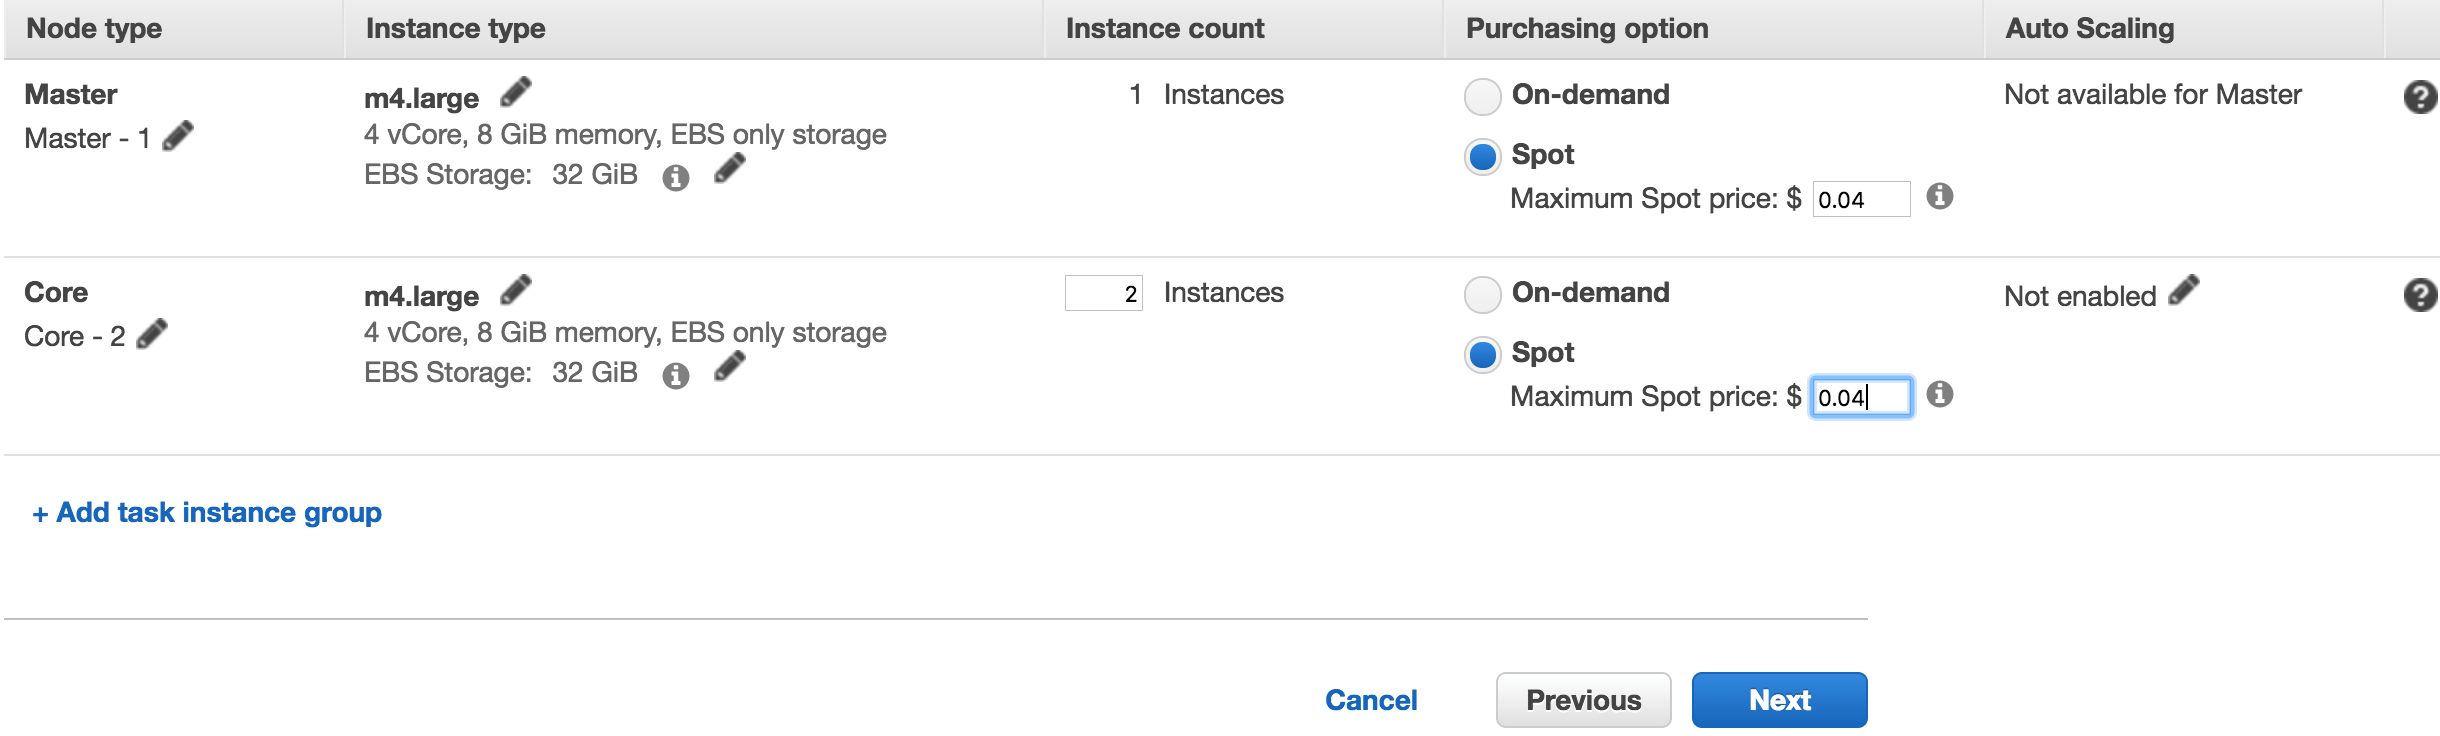2440x736 pixels.
Task: Edit Master EBS Storage pencil icon
Action: (730, 169)
